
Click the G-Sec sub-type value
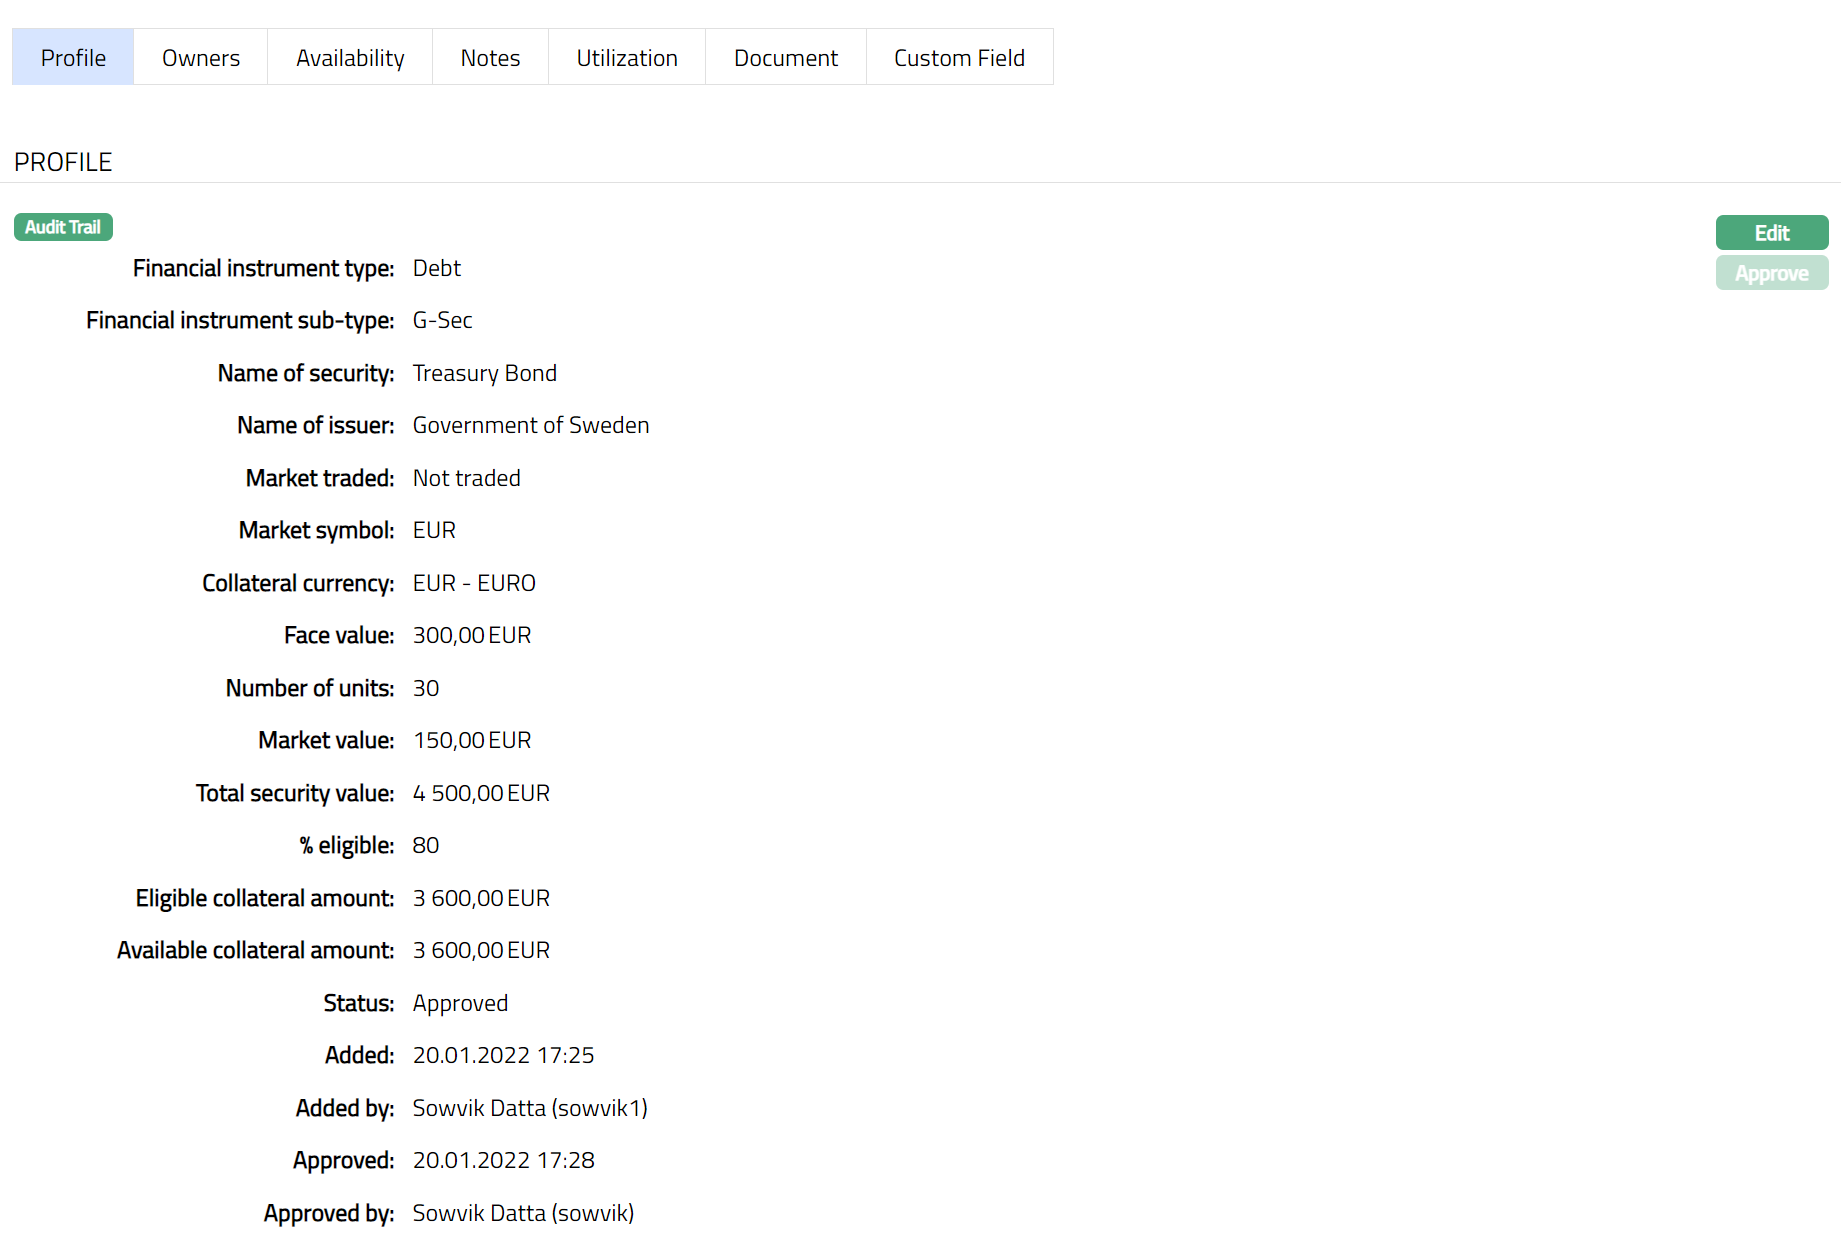442,321
